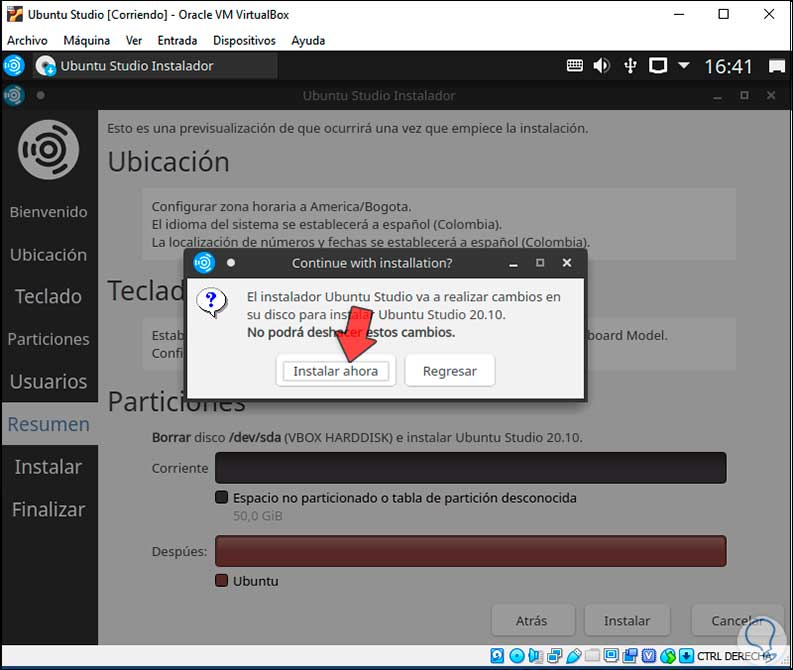The height and width of the screenshot is (670, 793).
Task: Open the Archivo menu of VirtualBox
Action: pos(27,40)
